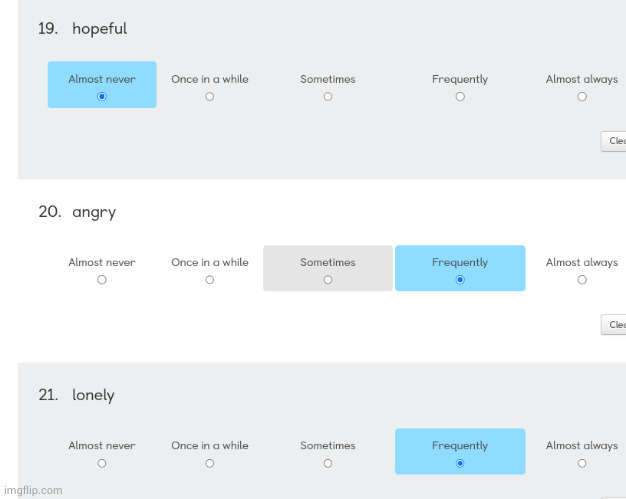
Task: Select 'Almost never' for lonely
Action: [102, 463]
